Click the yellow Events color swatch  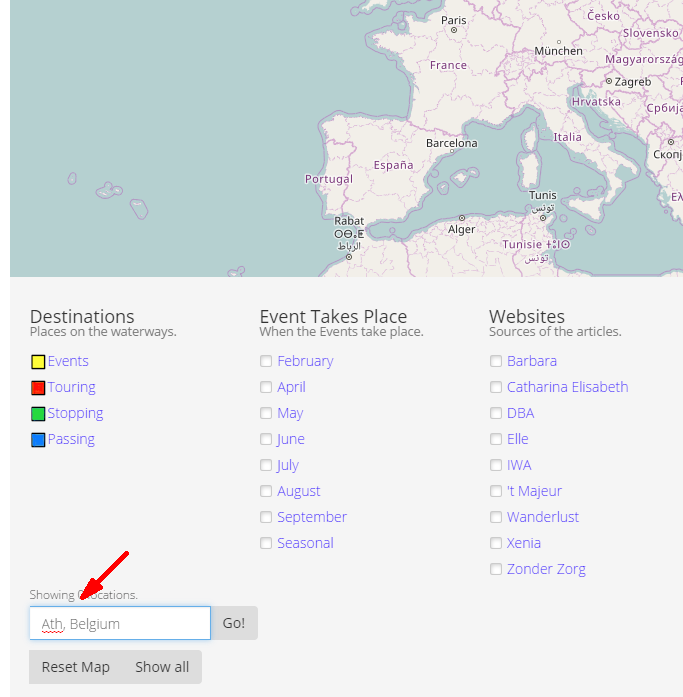(x=38, y=362)
